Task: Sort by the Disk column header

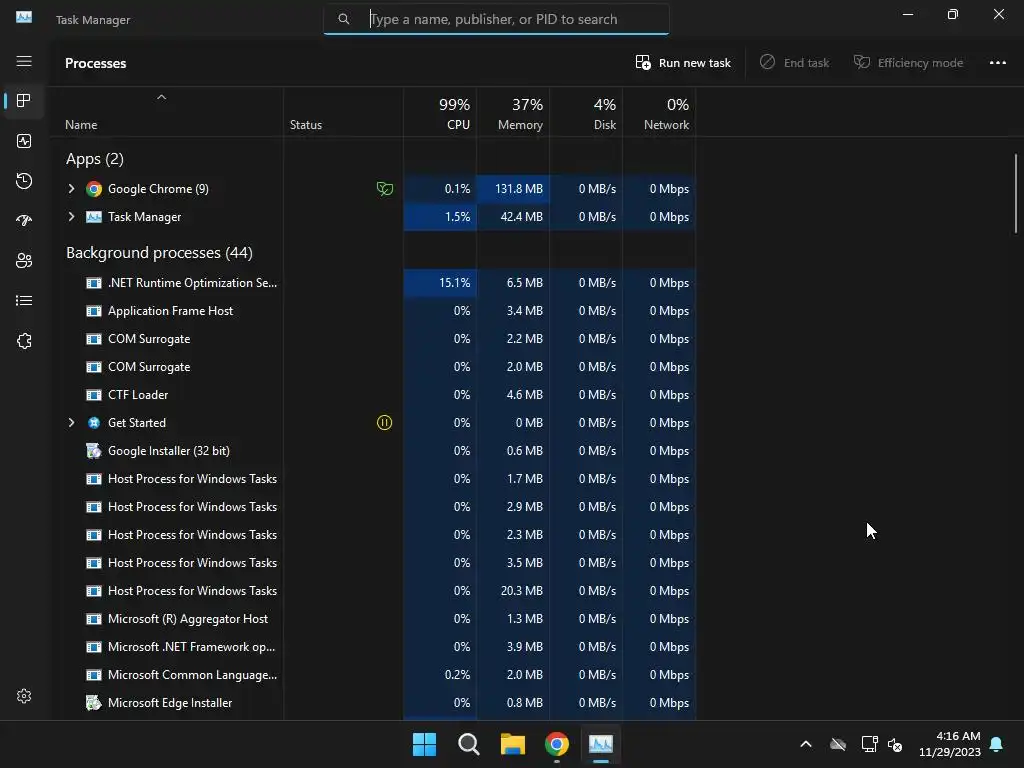Action: click(x=586, y=113)
